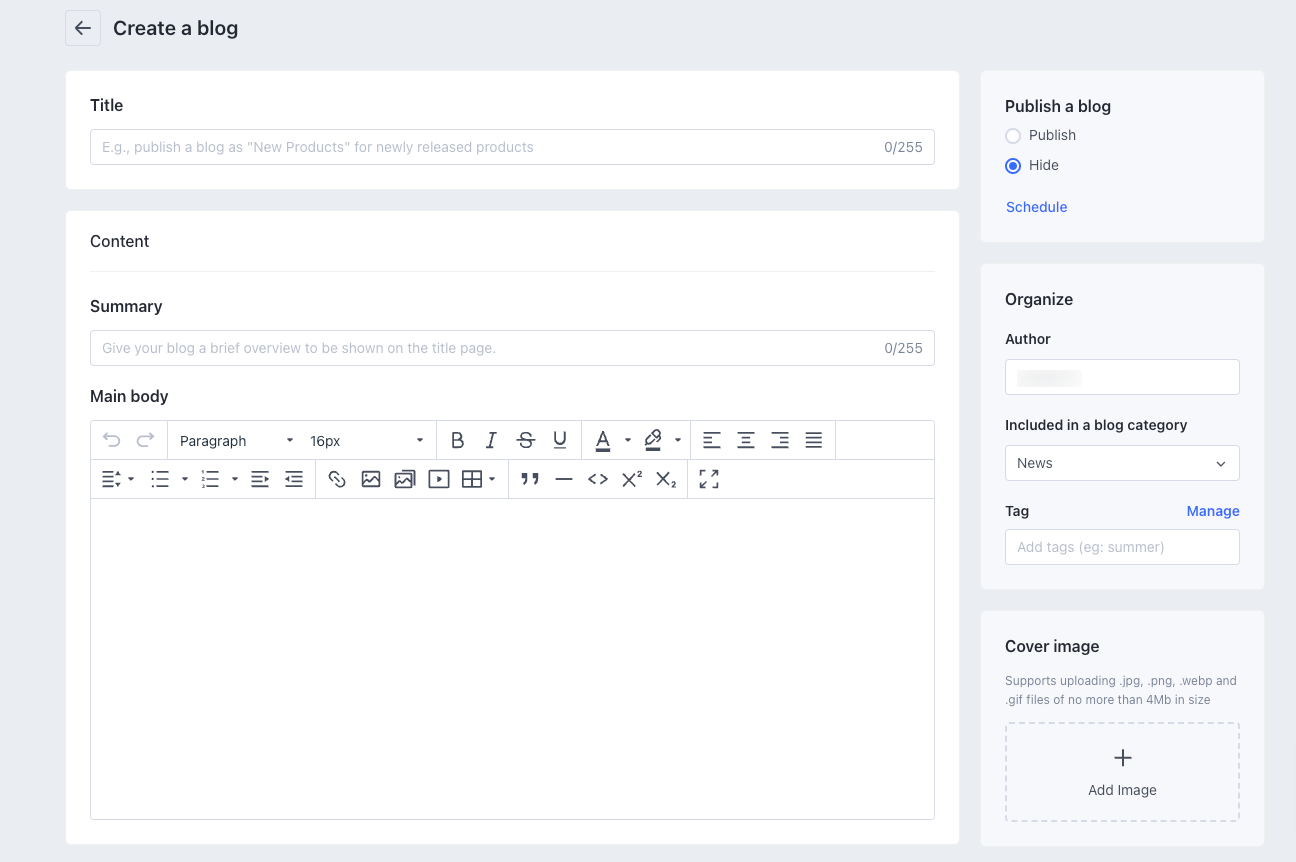This screenshot has width=1296, height=862.
Task: Open the Schedule link
Action: [x=1036, y=207]
